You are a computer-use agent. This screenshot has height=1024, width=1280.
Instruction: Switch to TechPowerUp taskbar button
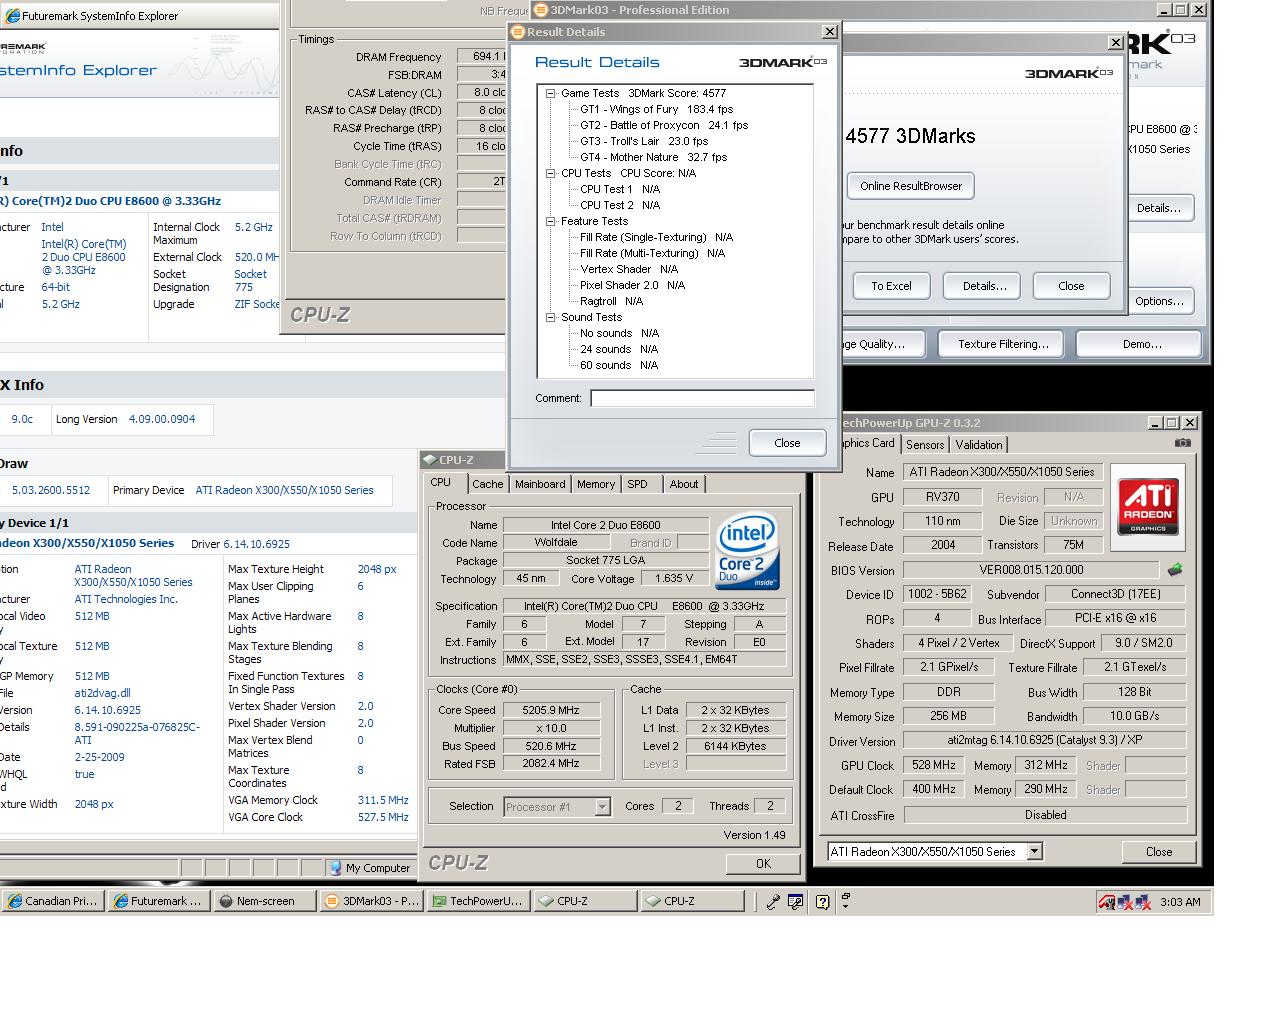[x=477, y=901]
